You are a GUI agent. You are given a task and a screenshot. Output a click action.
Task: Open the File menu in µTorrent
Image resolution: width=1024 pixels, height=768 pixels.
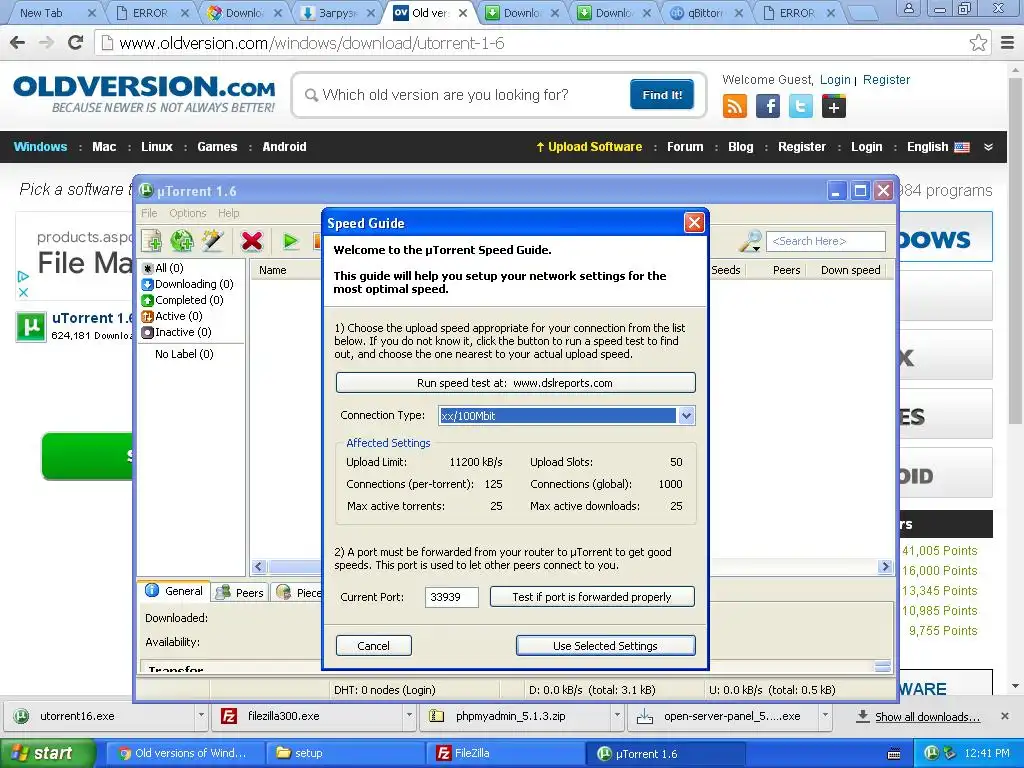click(149, 213)
